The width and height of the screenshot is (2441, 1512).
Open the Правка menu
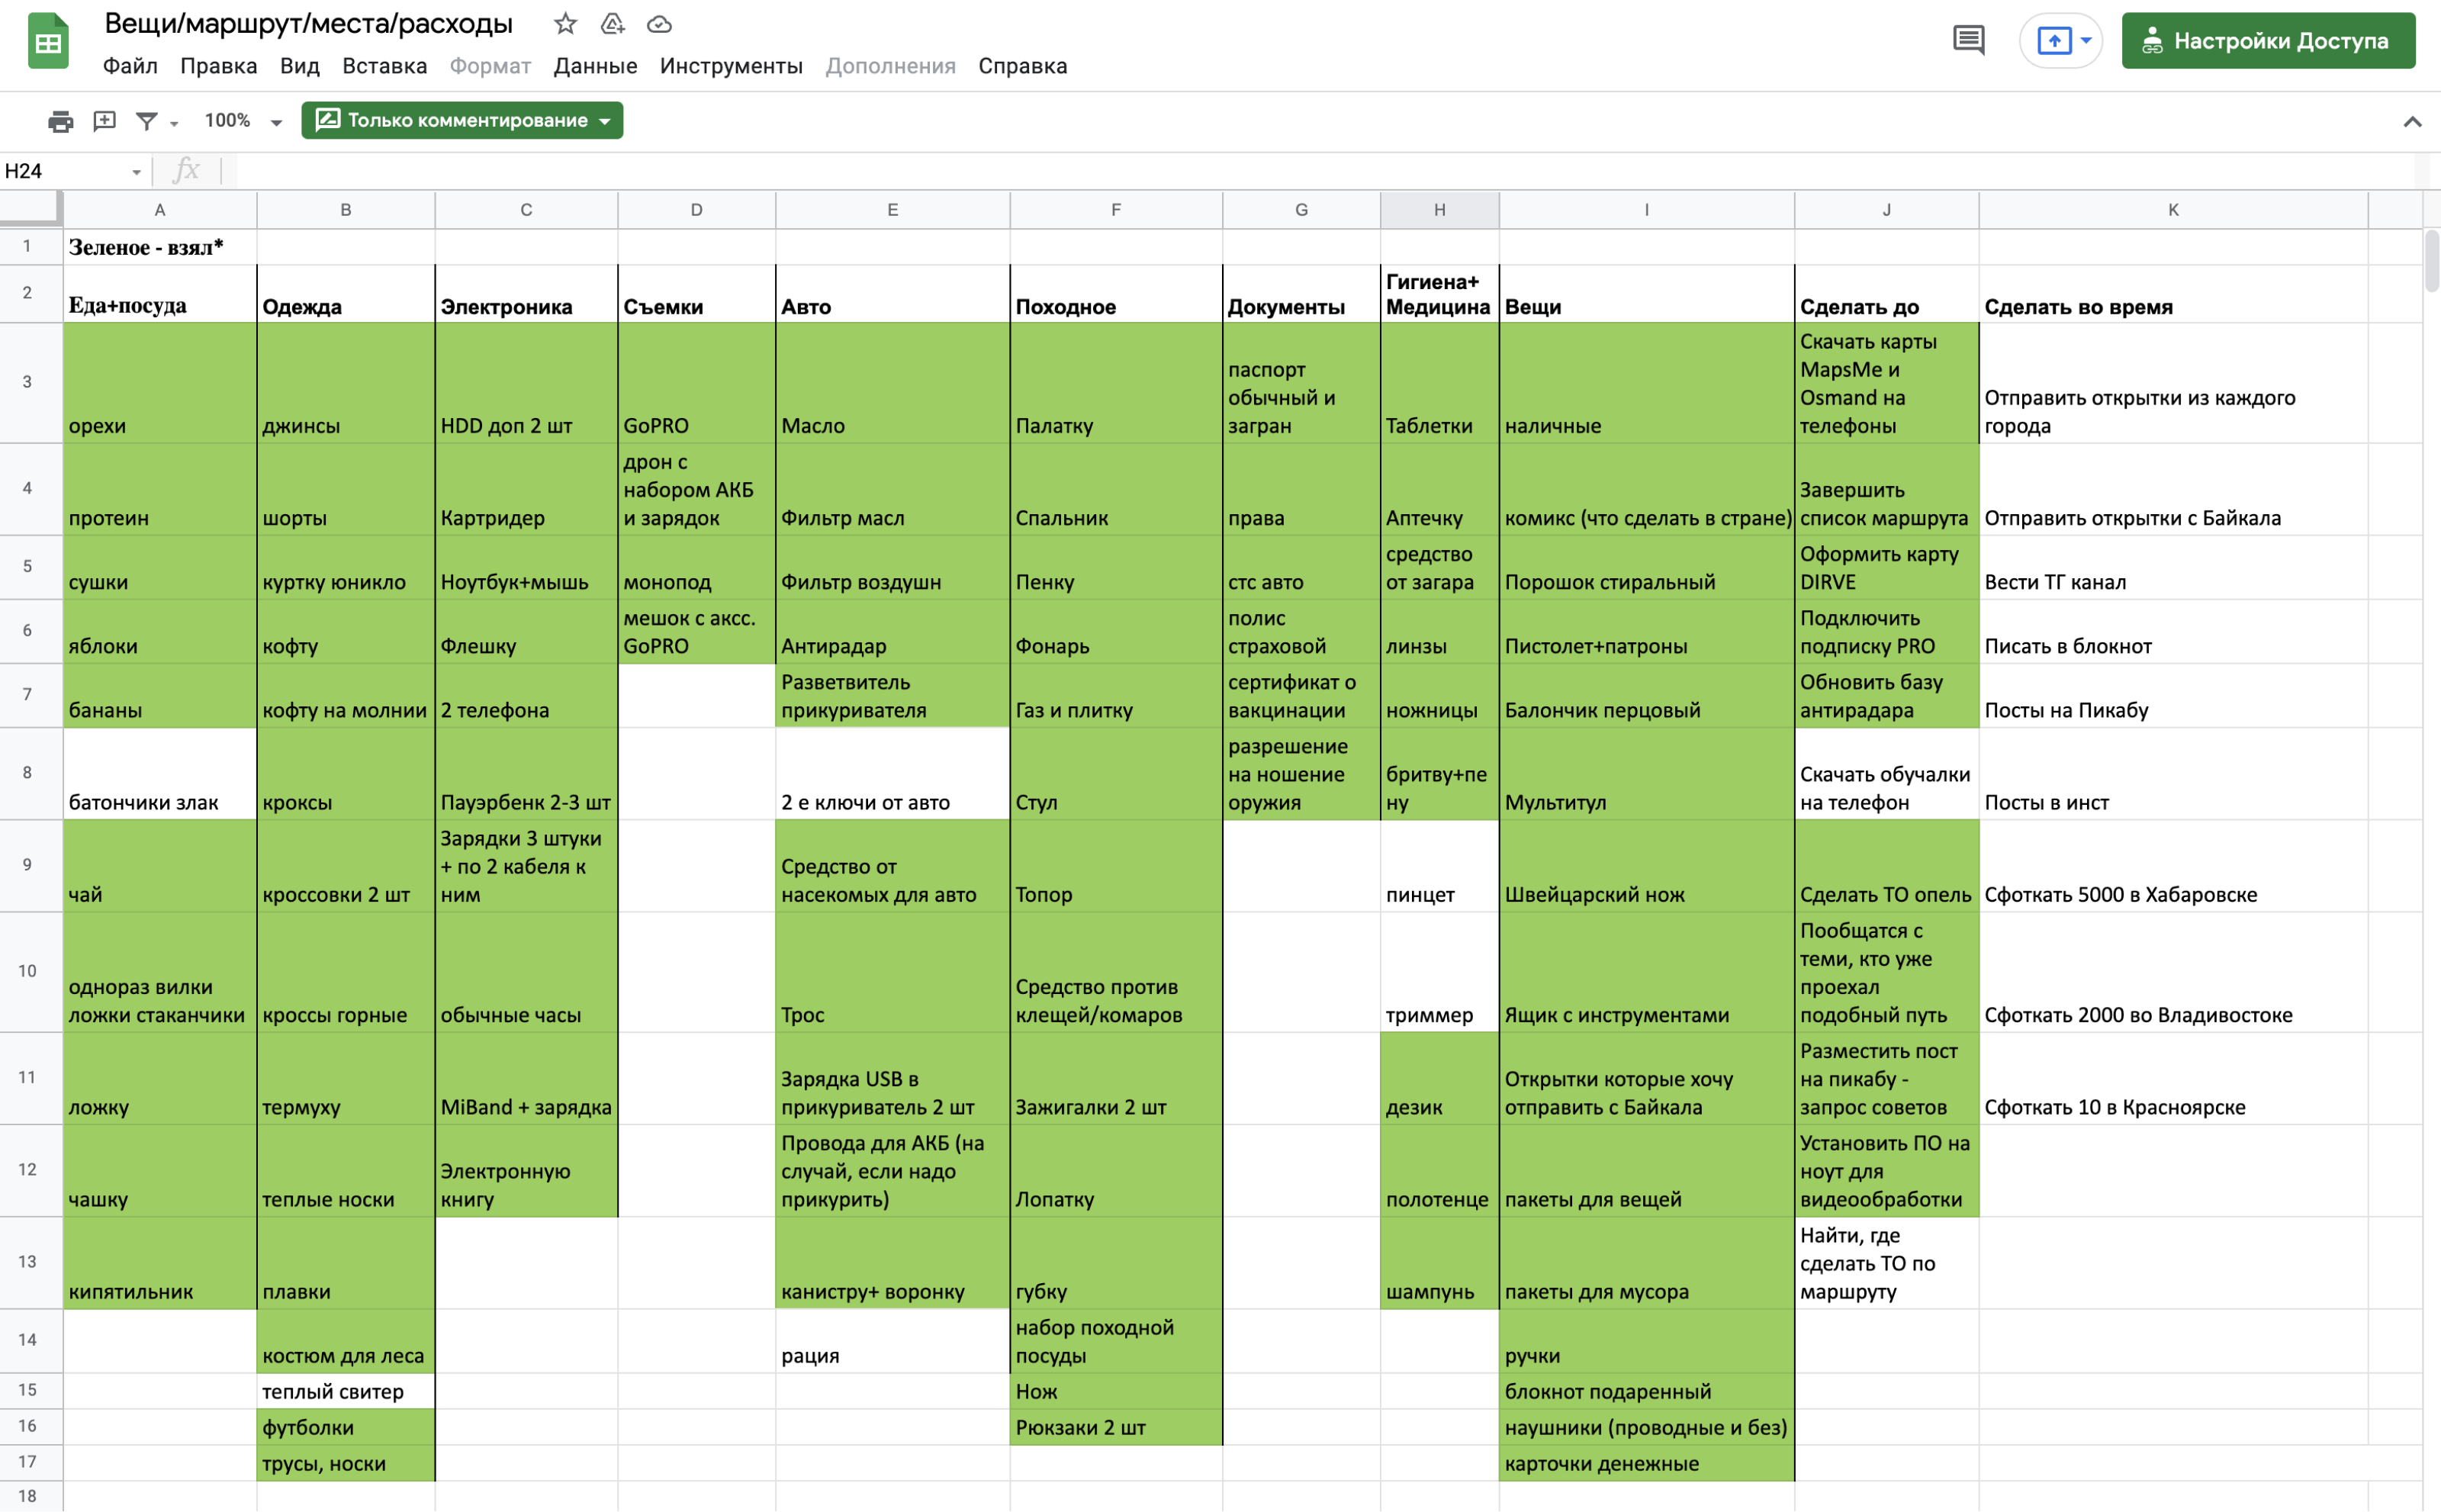pyautogui.click(x=218, y=66)
